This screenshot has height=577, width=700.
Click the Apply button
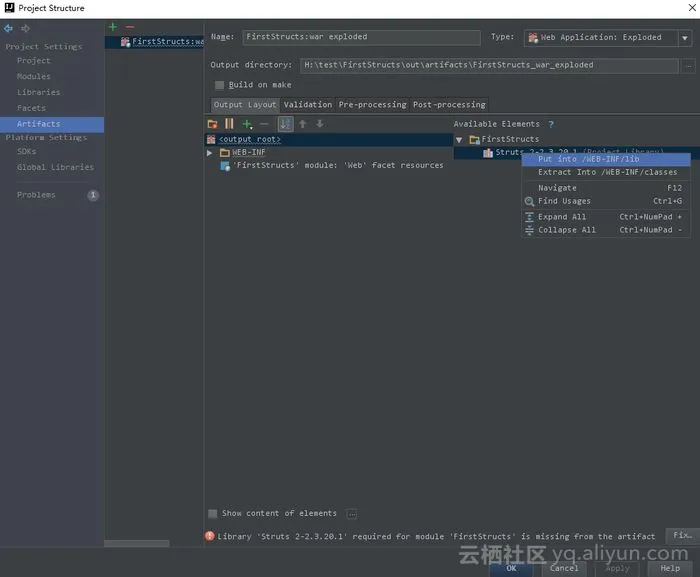tap(617, 569)
